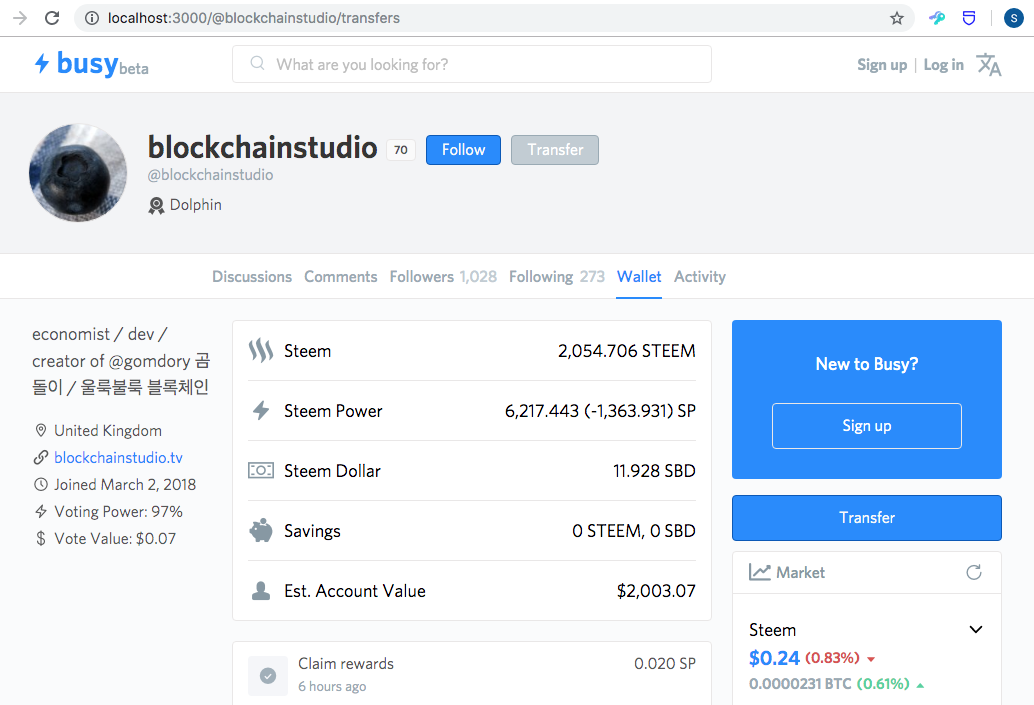Click the 'New to Busy?' heading

tap(867, 364)
